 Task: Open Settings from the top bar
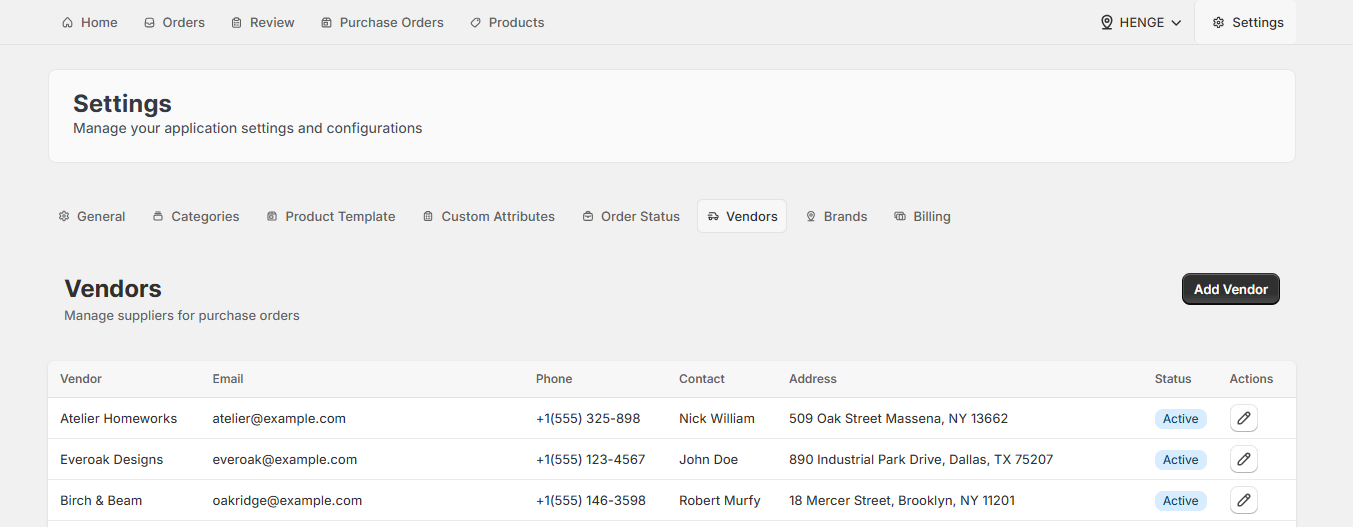click(1247, 22)
